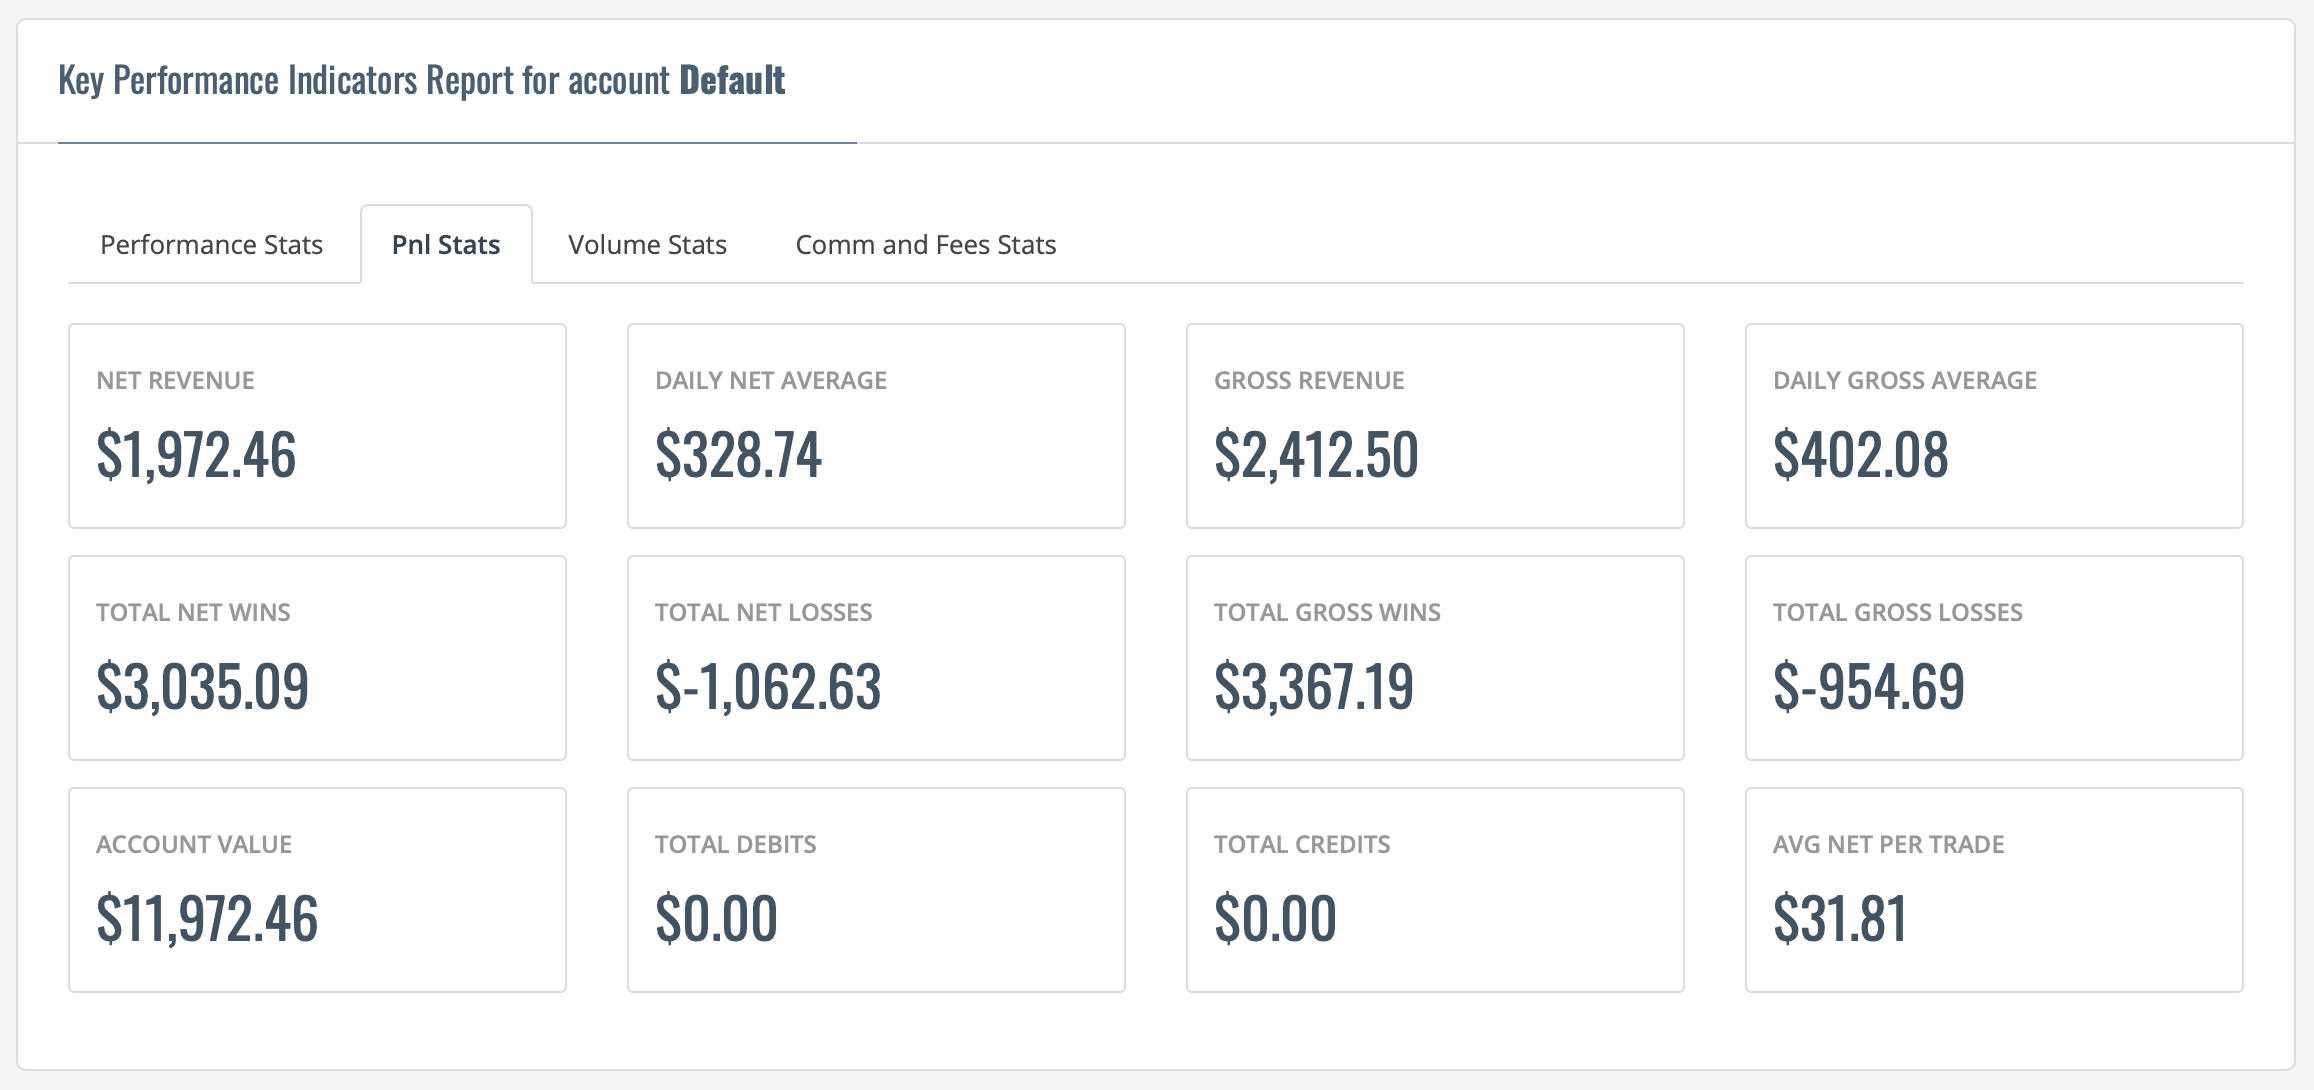Click the Total Gross Losses card
2314x1090 pixels.
pyautogui.click(x=1994, y=658)
